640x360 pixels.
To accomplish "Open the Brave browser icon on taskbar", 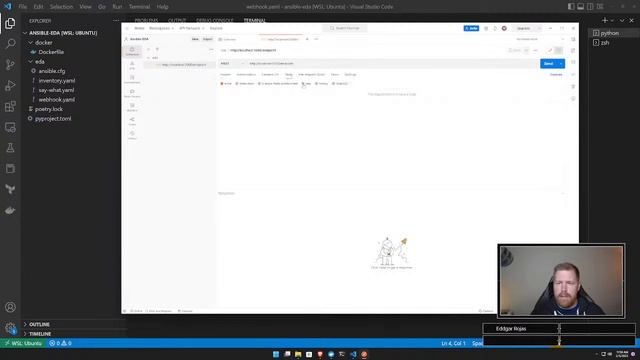I will [x=320, y=354].
